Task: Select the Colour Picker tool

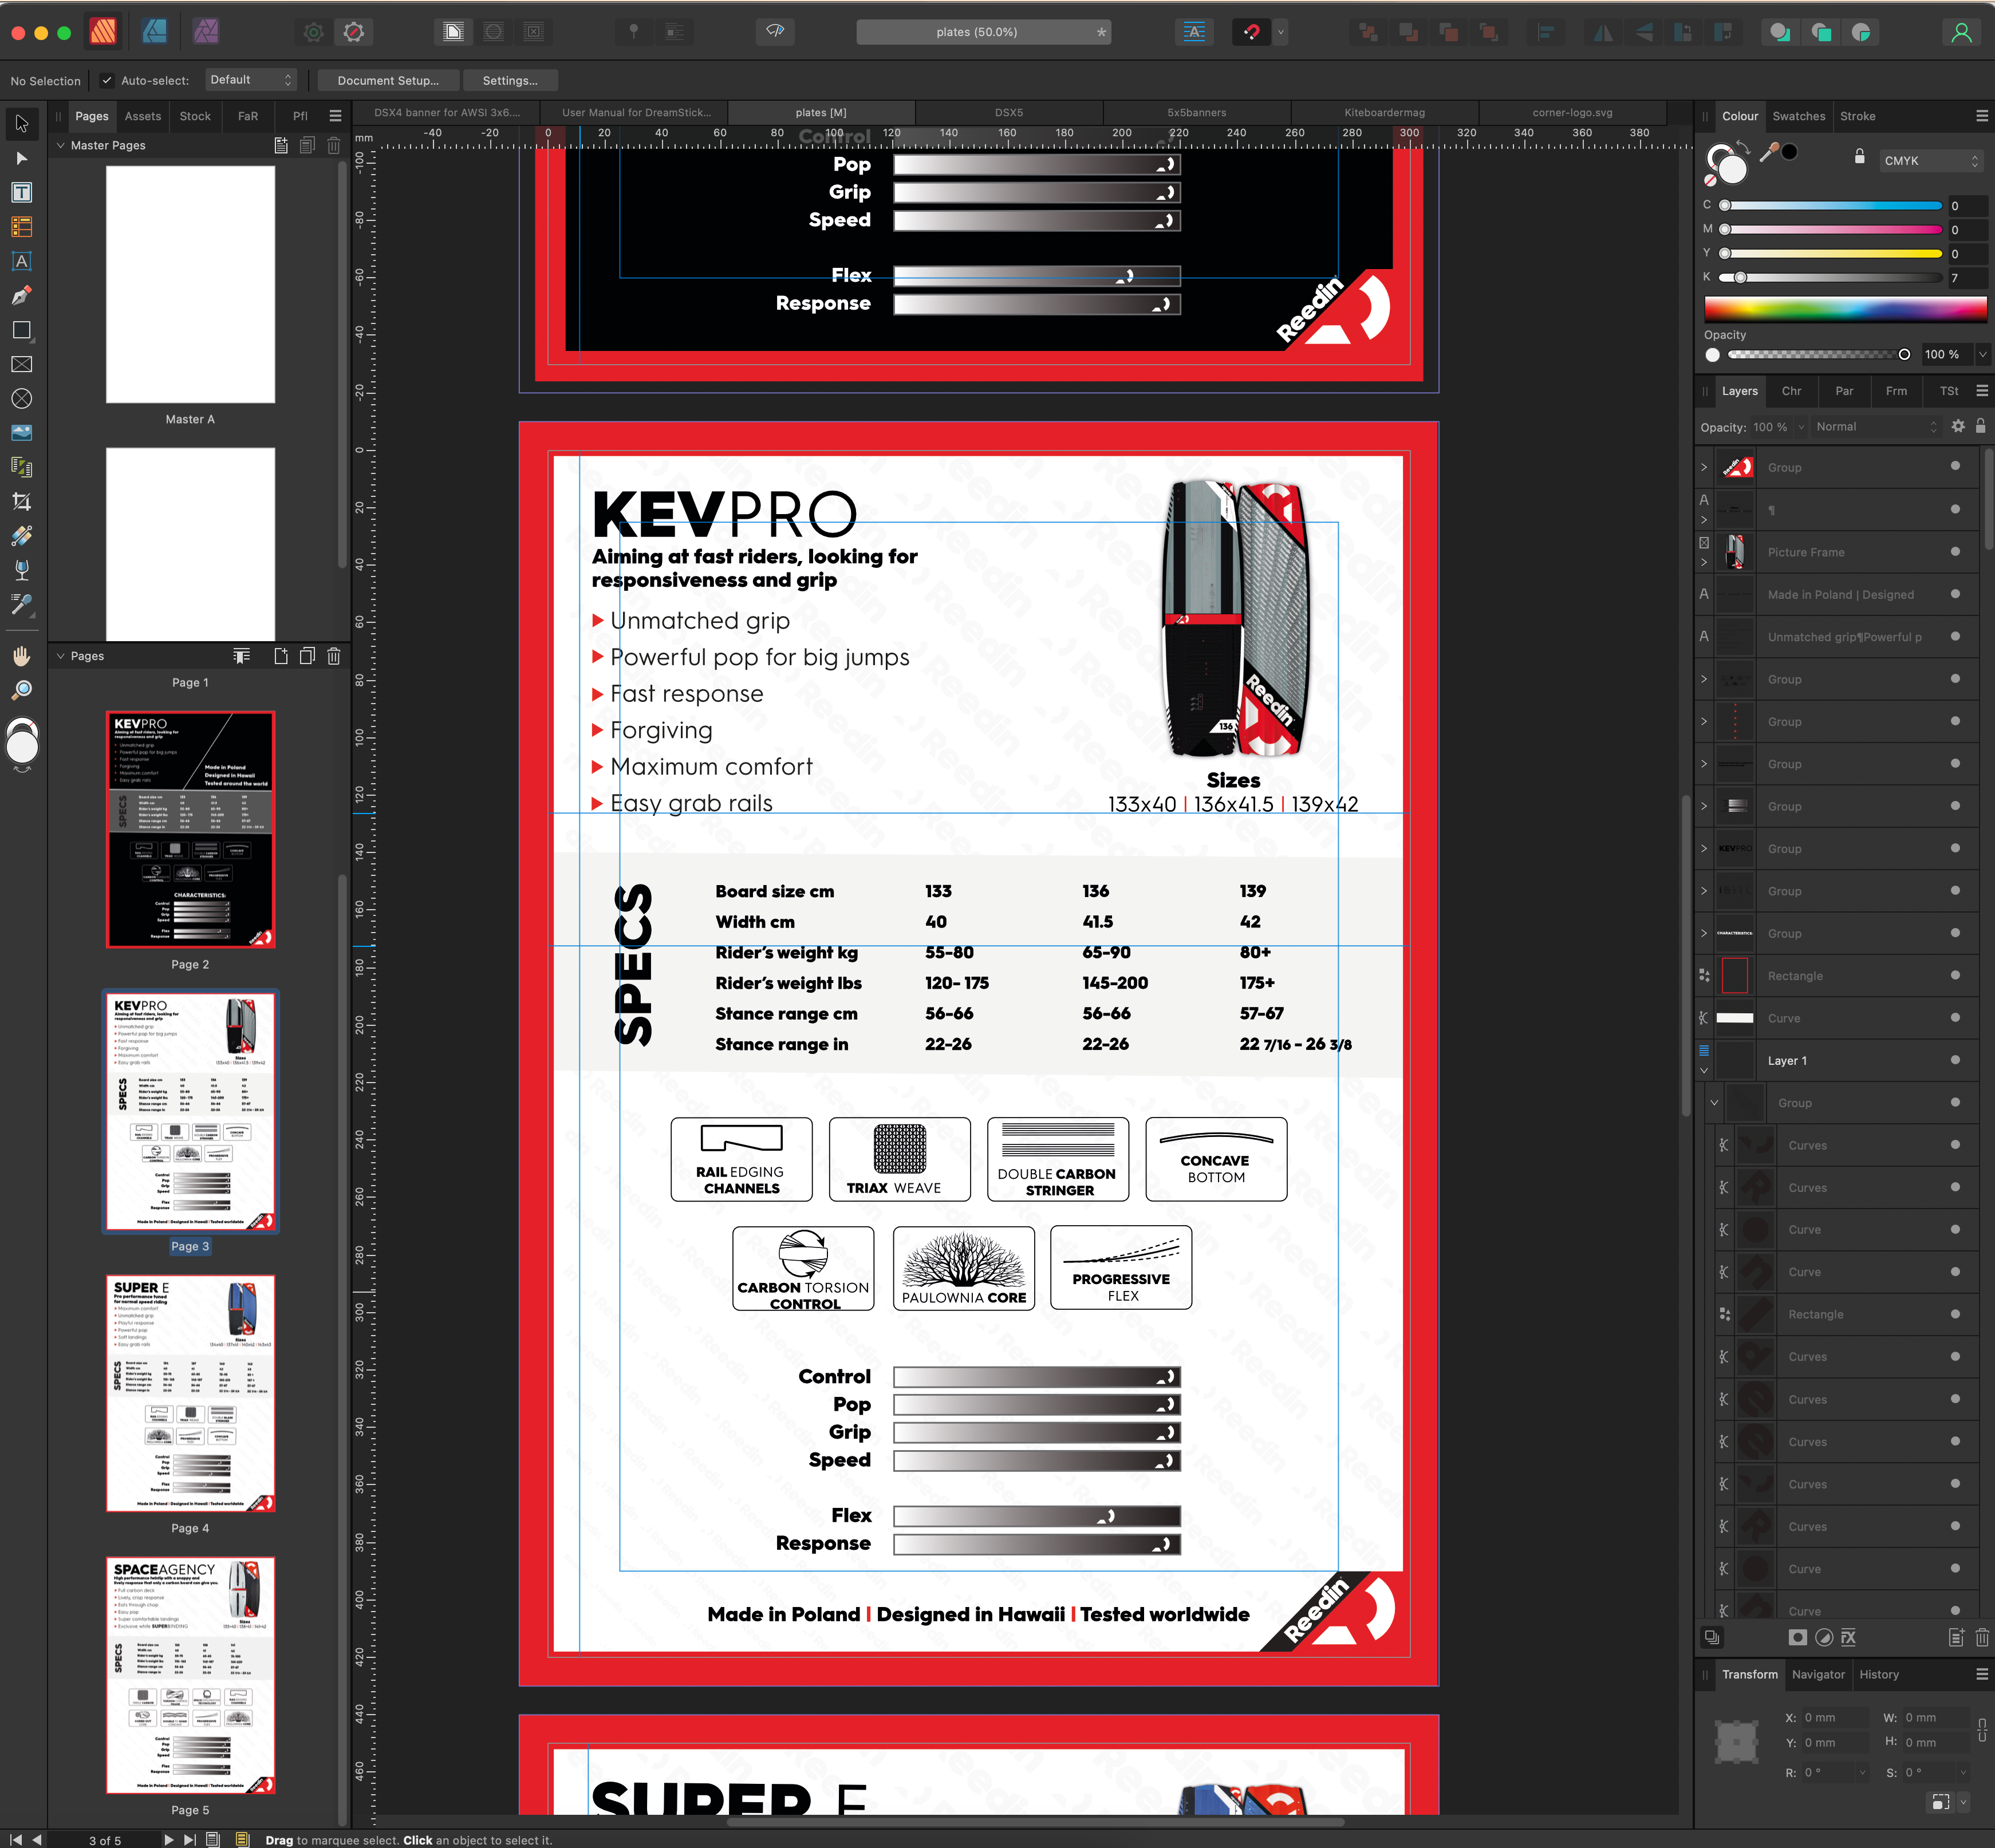Action: pos(21,604)
